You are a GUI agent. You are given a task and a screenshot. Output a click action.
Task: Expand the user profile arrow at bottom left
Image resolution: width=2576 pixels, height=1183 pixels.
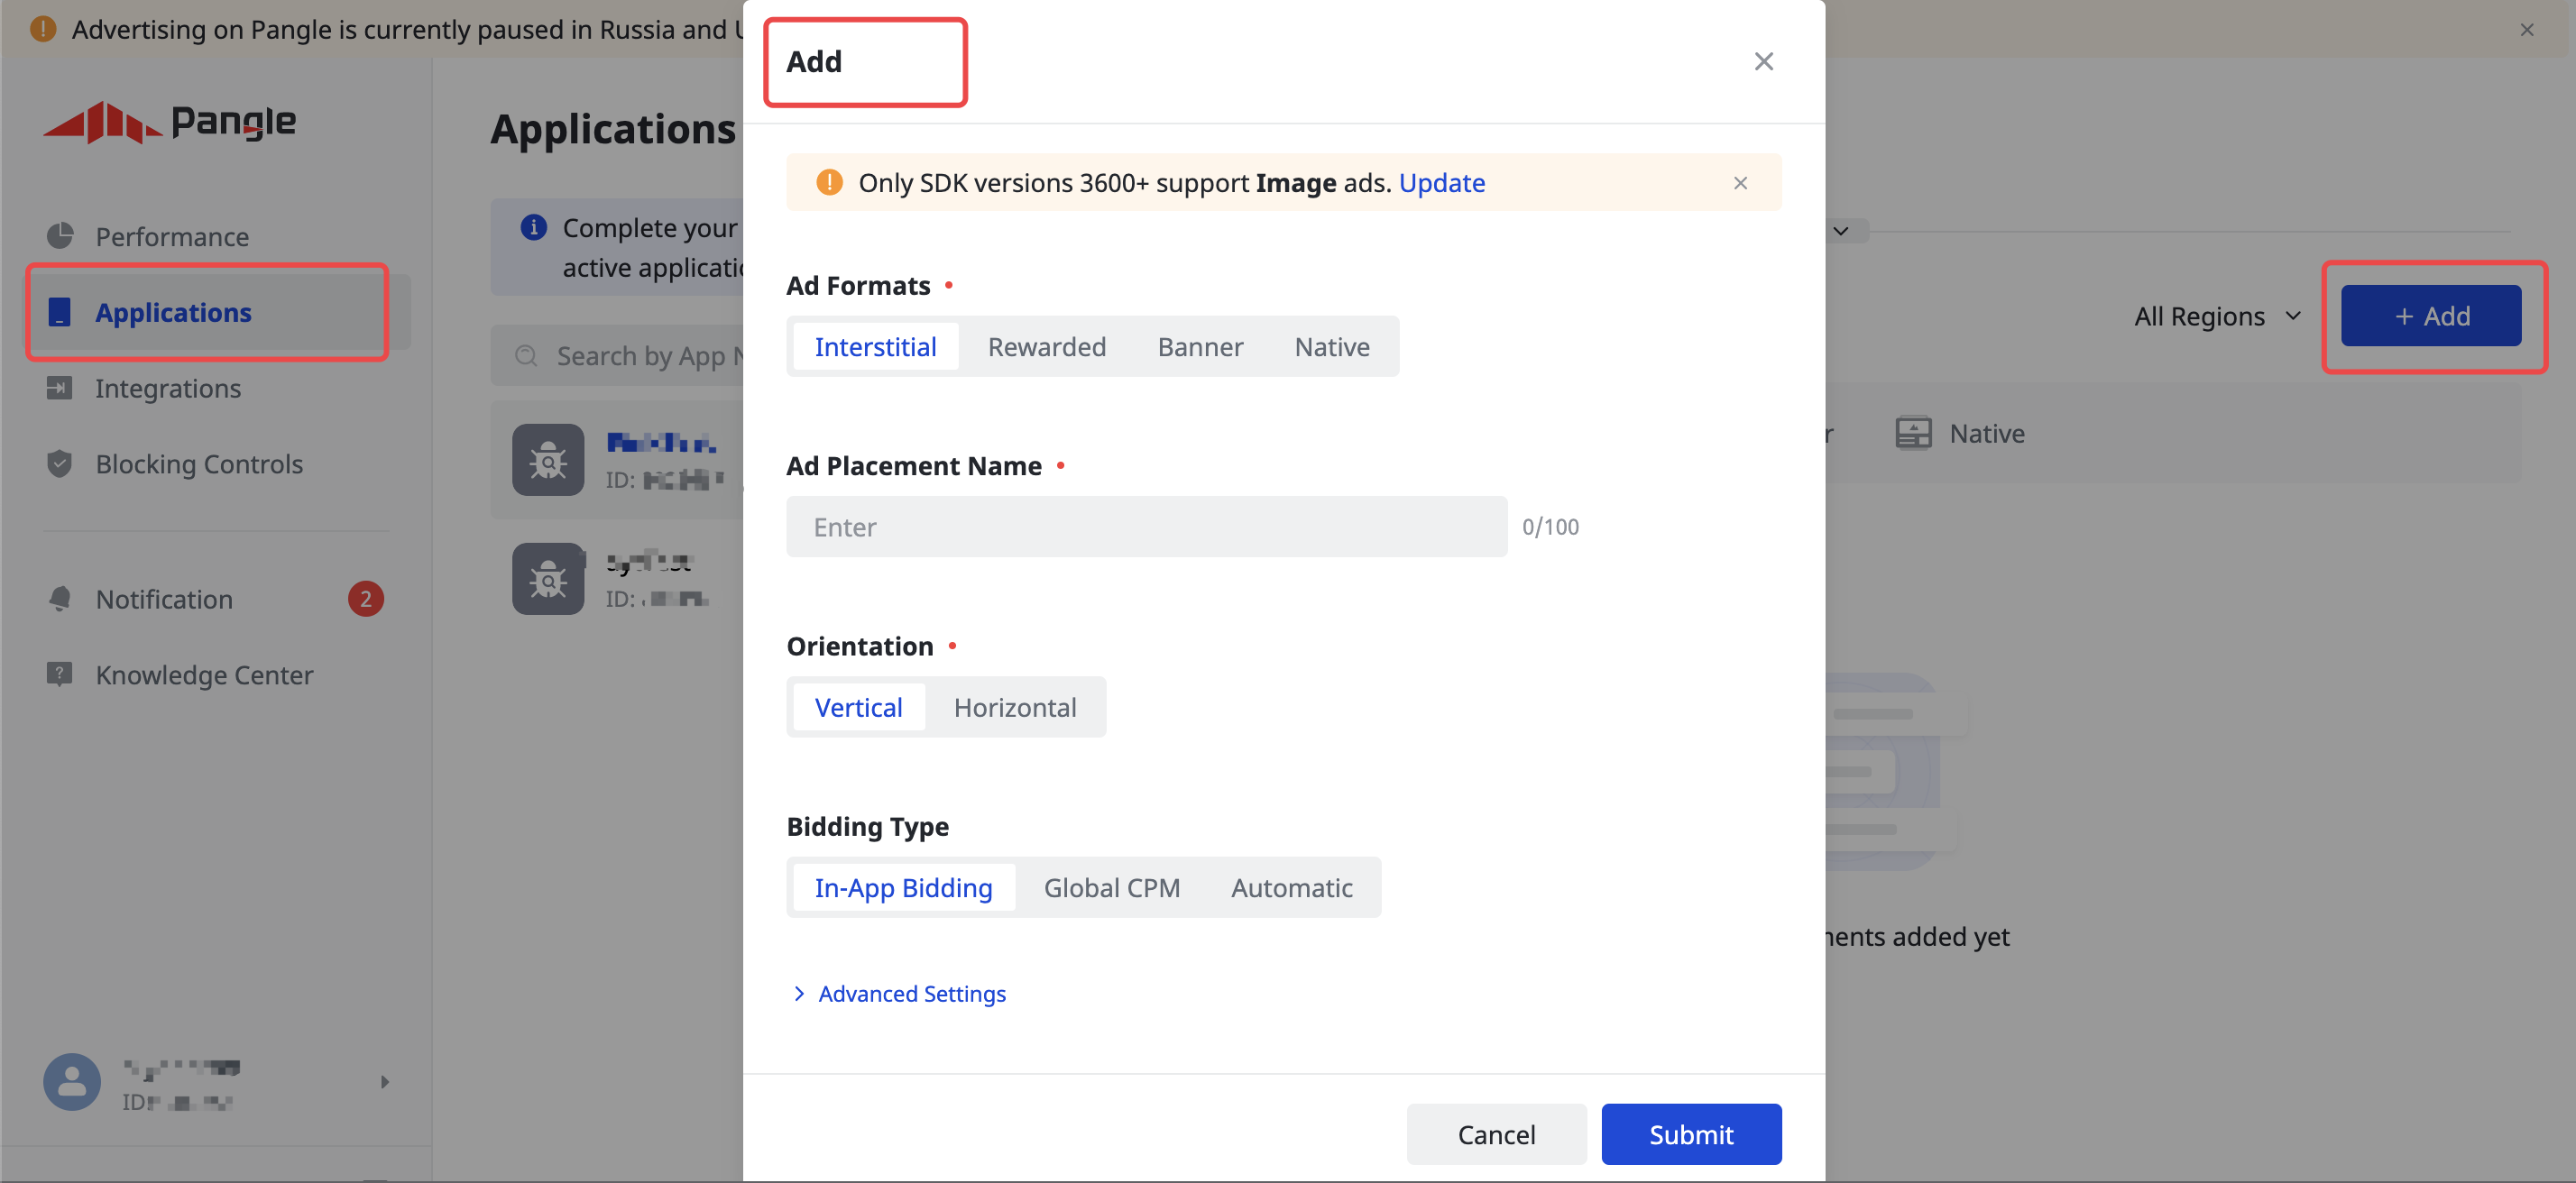pos(384,1081)
